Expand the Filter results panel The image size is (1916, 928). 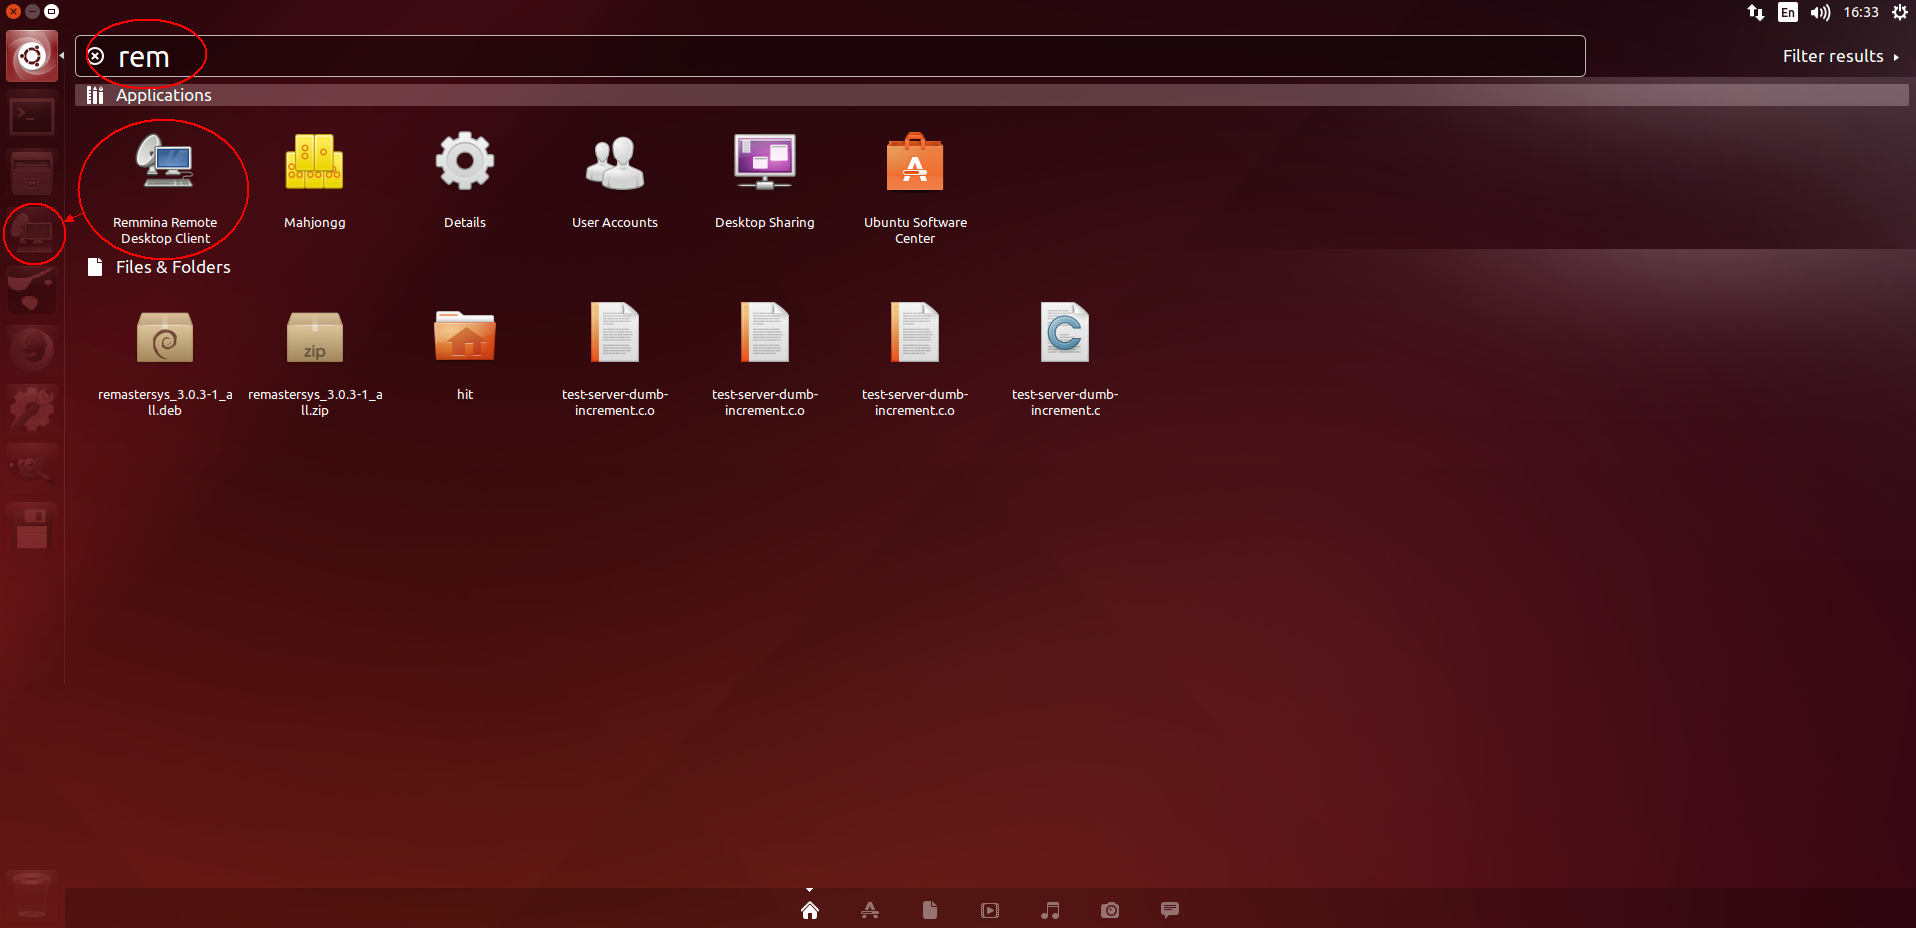[x=1840, y=56]
